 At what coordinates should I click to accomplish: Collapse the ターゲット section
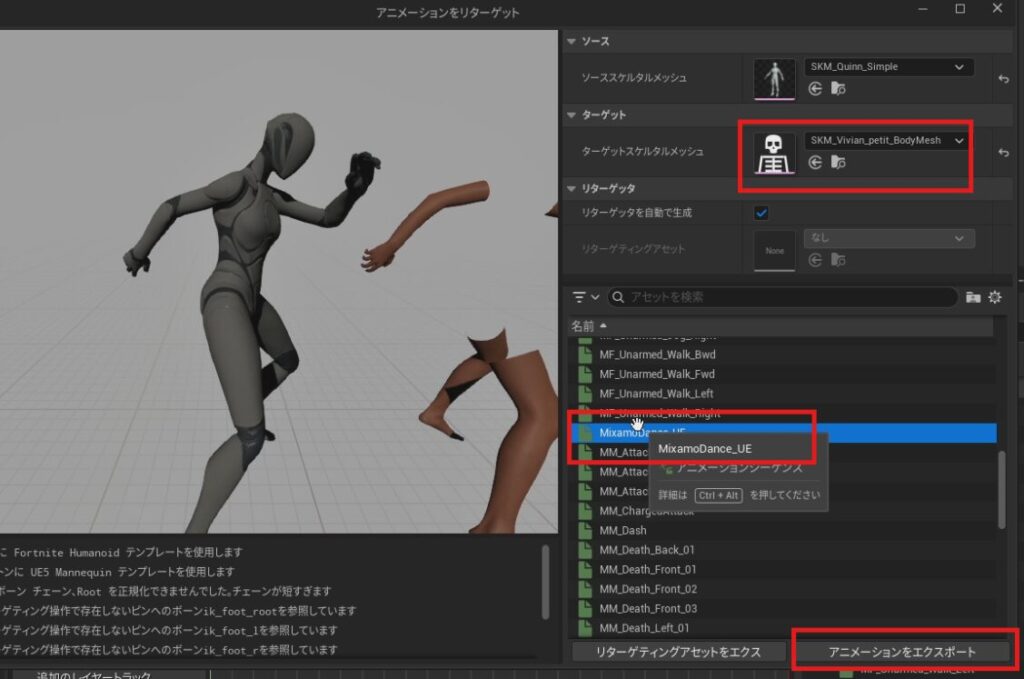571,115
